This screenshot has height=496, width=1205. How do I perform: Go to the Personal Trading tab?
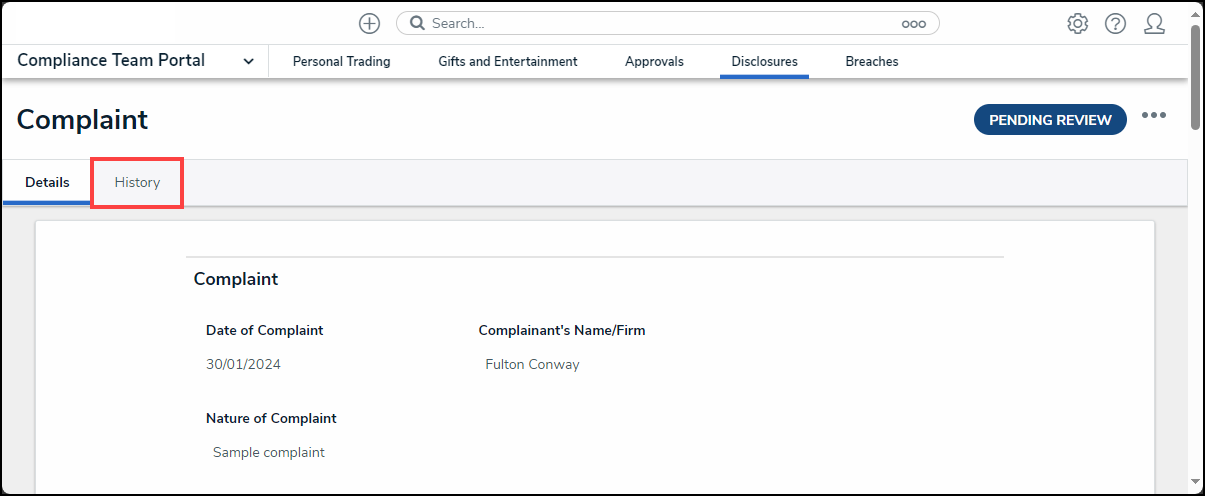coord(341,62)
